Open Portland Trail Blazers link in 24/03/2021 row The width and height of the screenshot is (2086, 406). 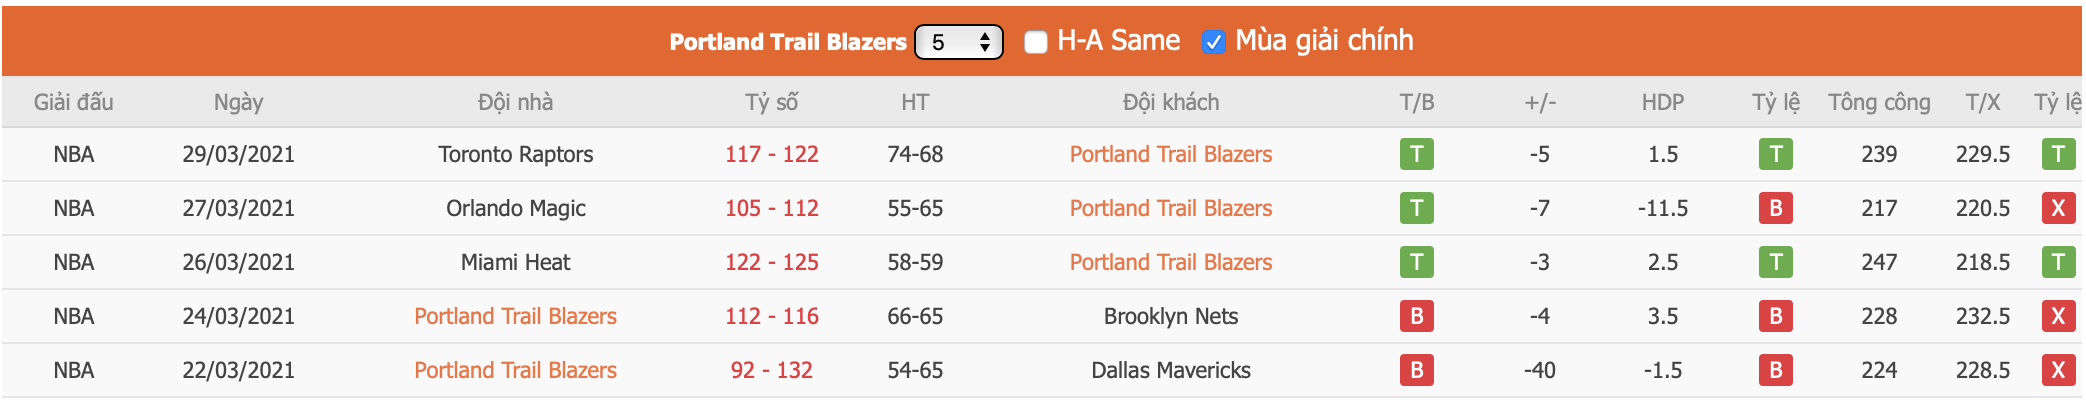click(x=515, y=316)
